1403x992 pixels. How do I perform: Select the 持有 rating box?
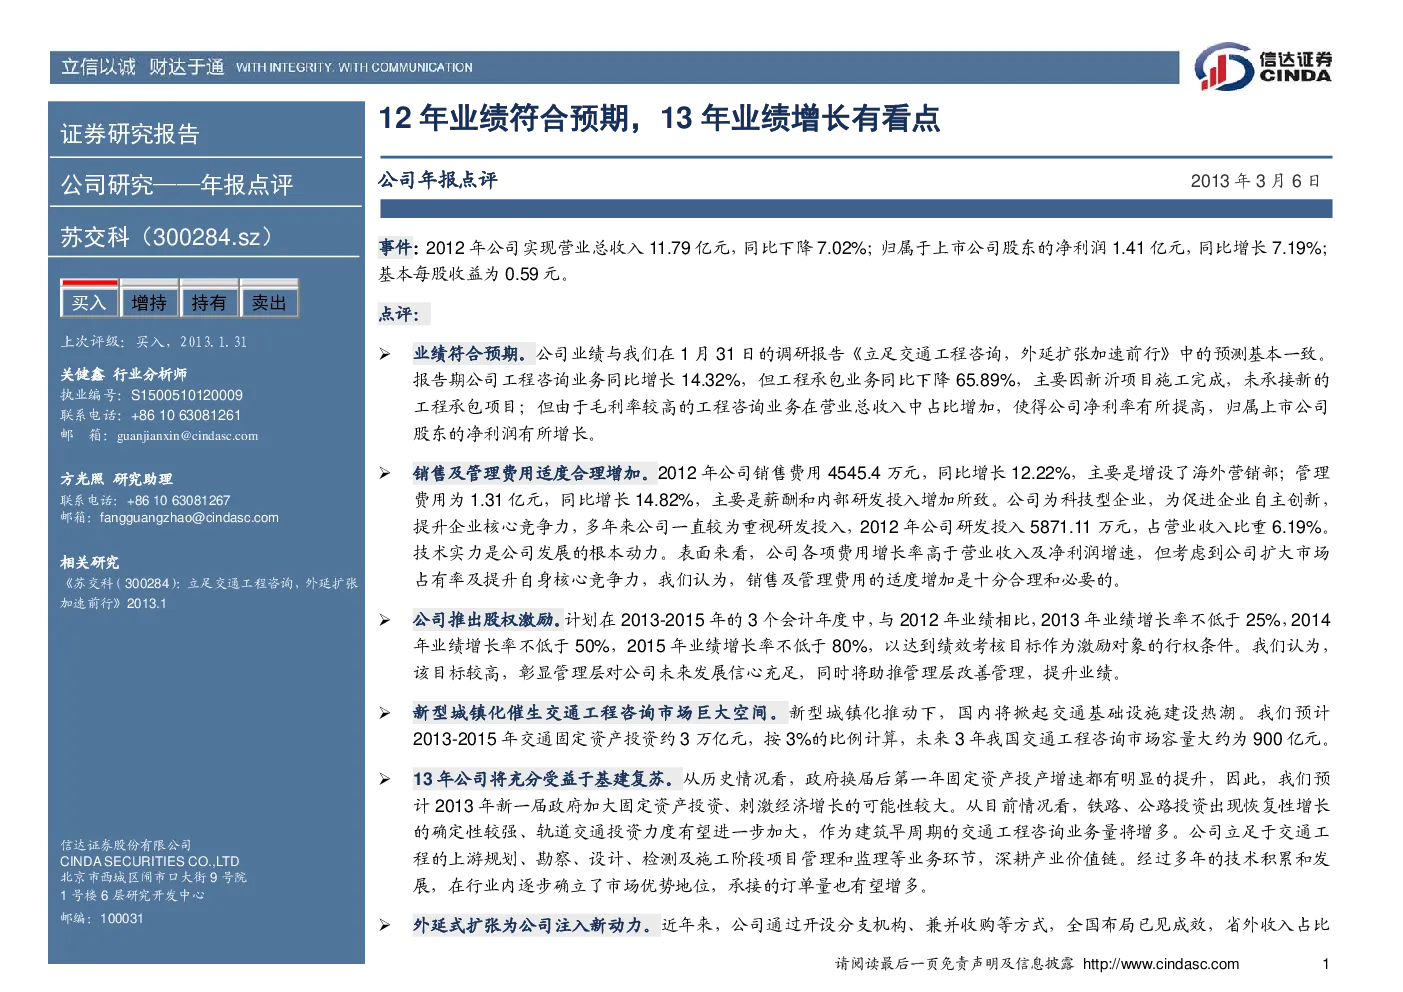click(x=209, y=299)
